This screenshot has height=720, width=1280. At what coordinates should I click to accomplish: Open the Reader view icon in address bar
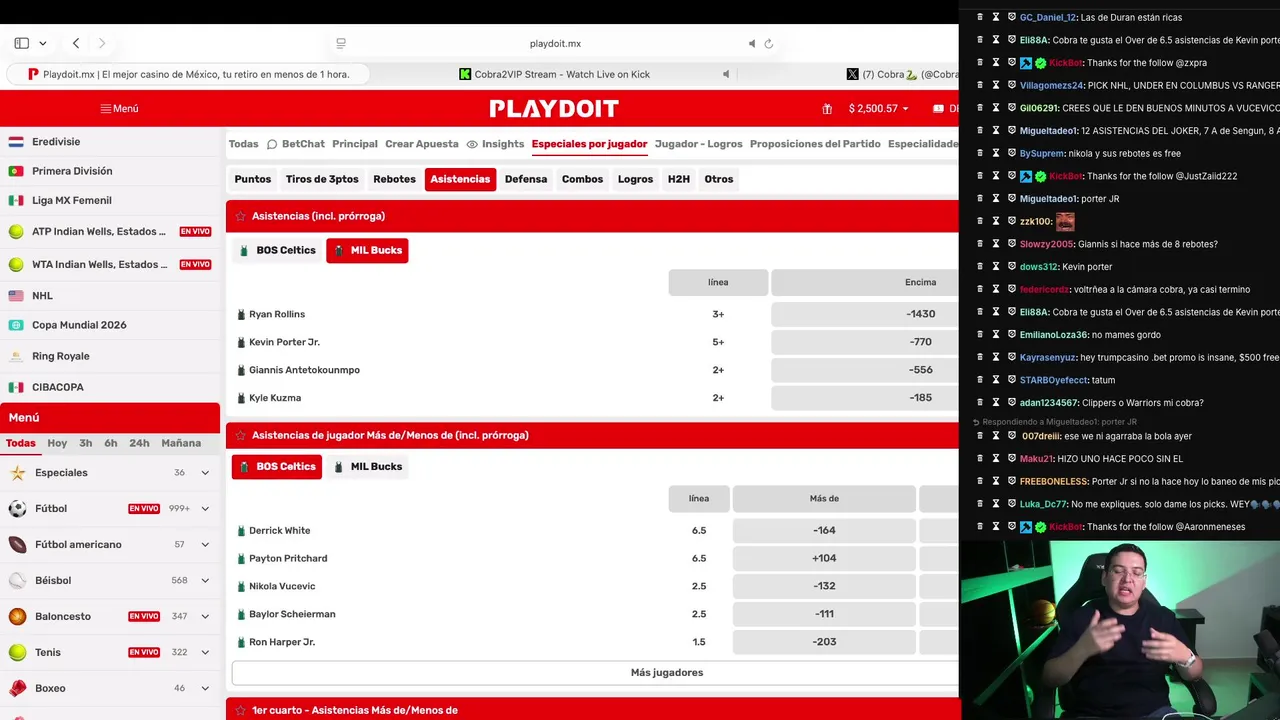point(341,44)
